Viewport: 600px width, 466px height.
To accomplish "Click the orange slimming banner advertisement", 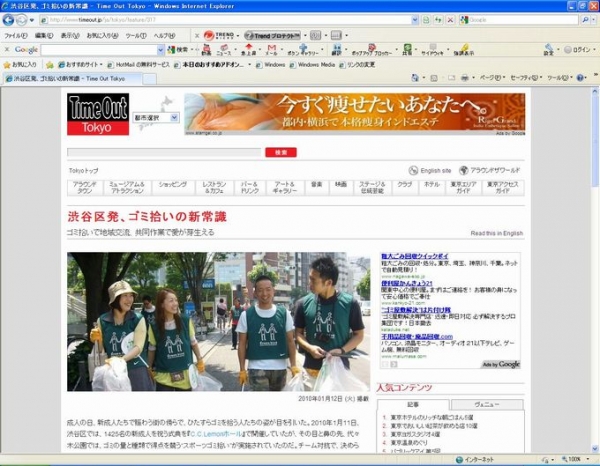I will [x=354, y=112].
